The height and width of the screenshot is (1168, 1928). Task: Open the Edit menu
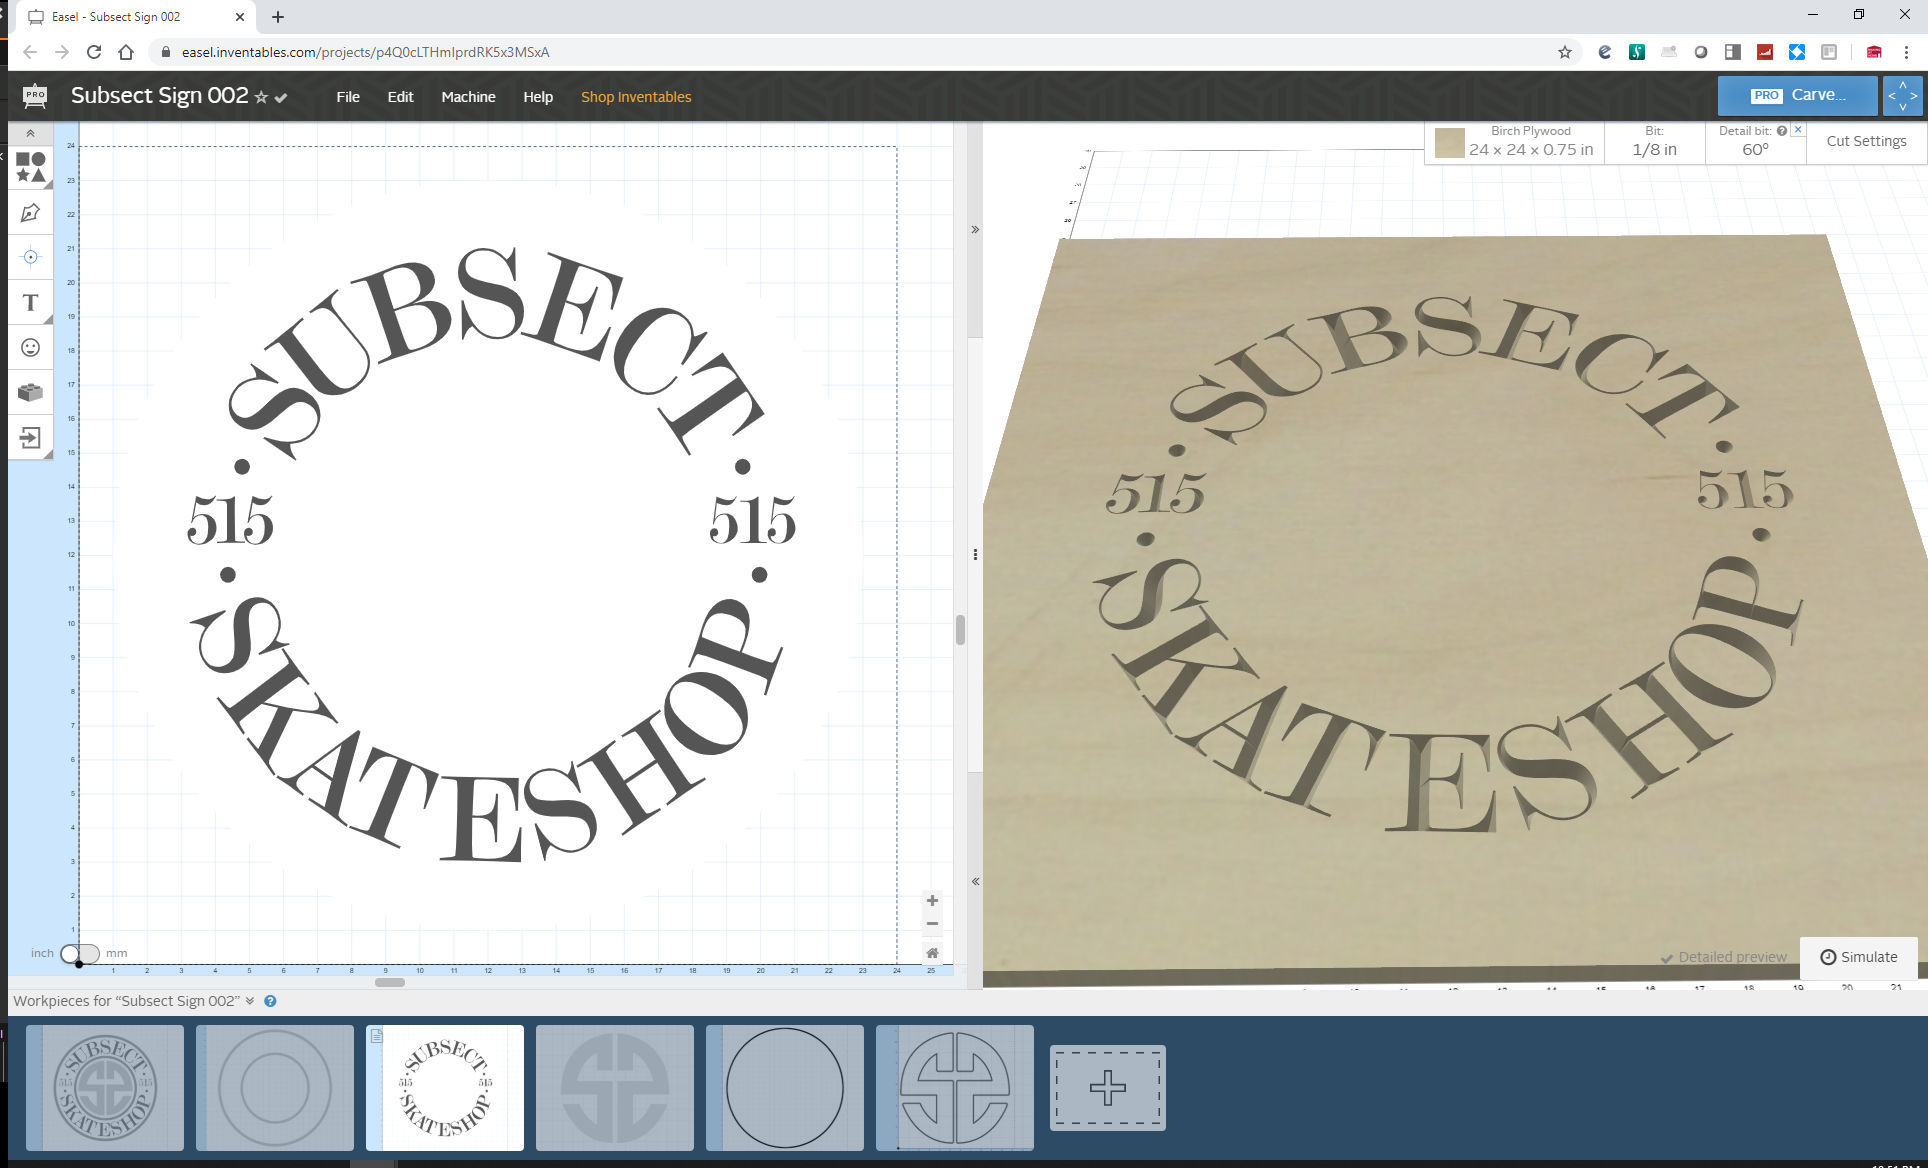pyautogui.click(x=400, y=97)
